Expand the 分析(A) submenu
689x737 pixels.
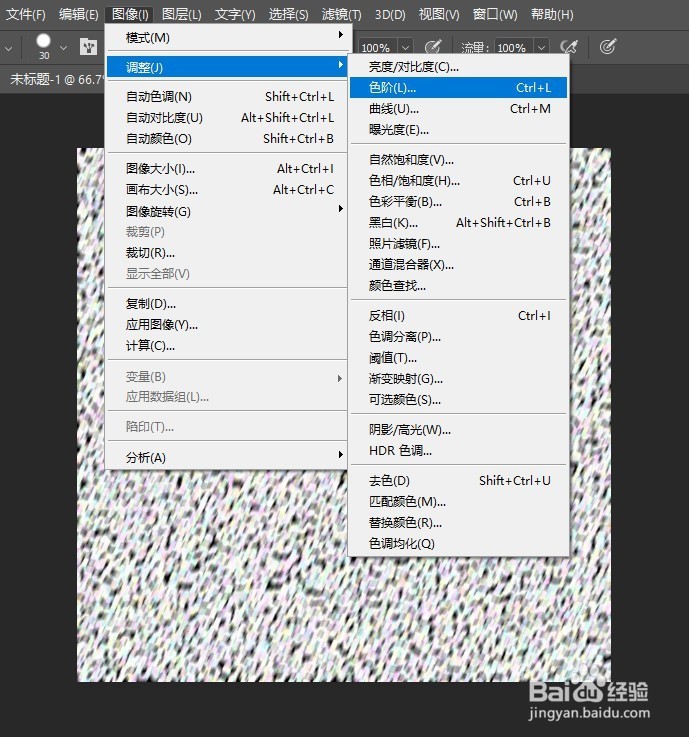(x=227, y=457)
